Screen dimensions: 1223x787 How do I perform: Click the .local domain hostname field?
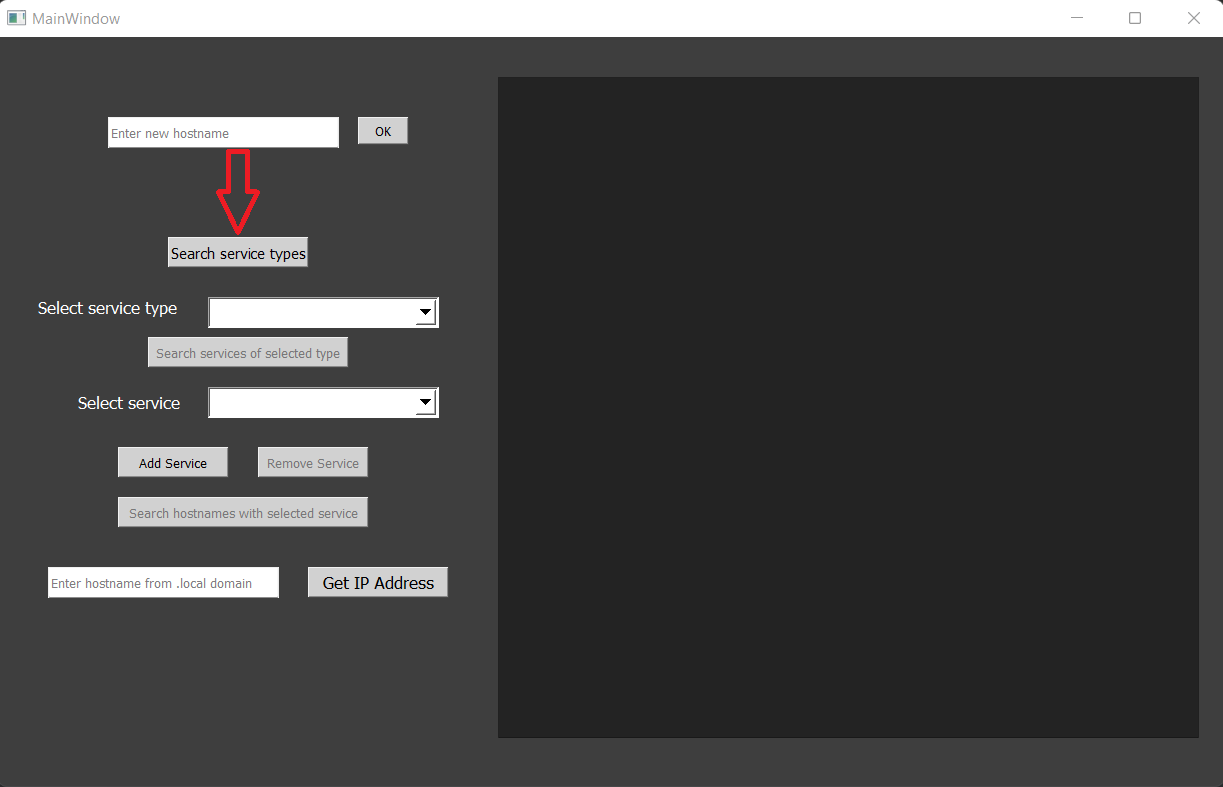pyautogui.click(x=163, y=583)
